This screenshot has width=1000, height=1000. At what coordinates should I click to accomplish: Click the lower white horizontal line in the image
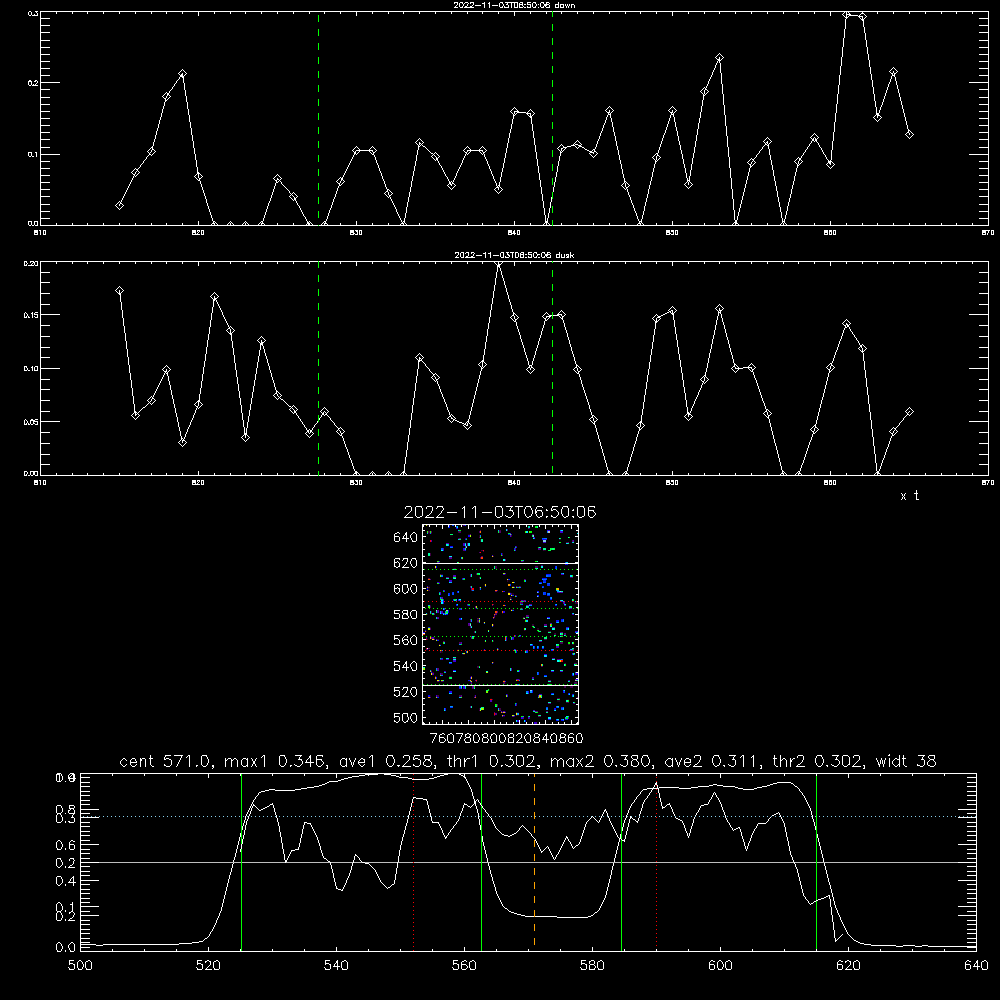point(500,685)
